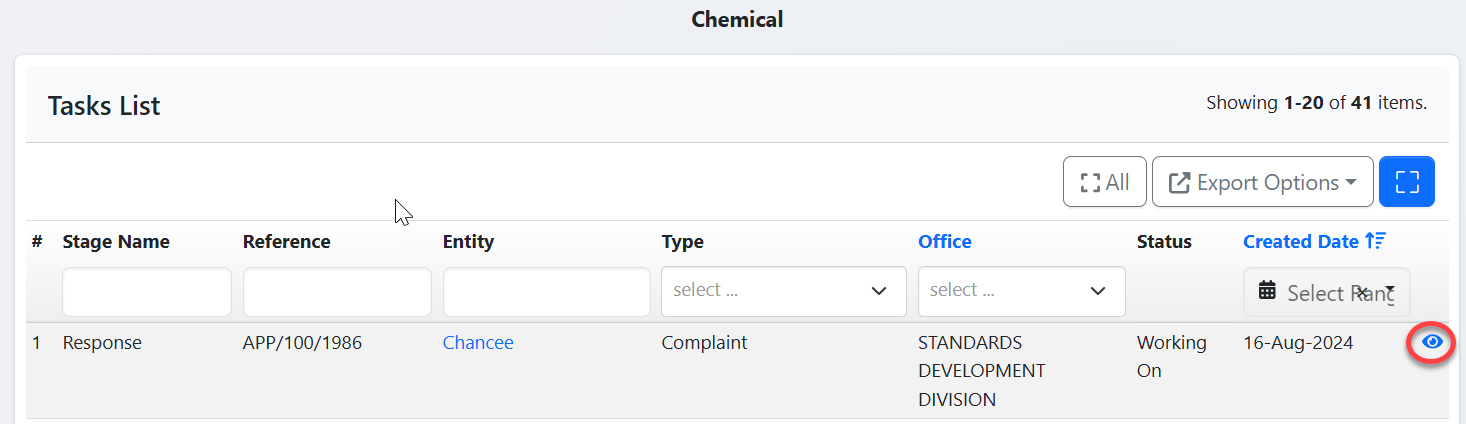Toggle fullscreen with the blue expand button
This screenshot has width=1466, height=424.
click(1406, 182)
